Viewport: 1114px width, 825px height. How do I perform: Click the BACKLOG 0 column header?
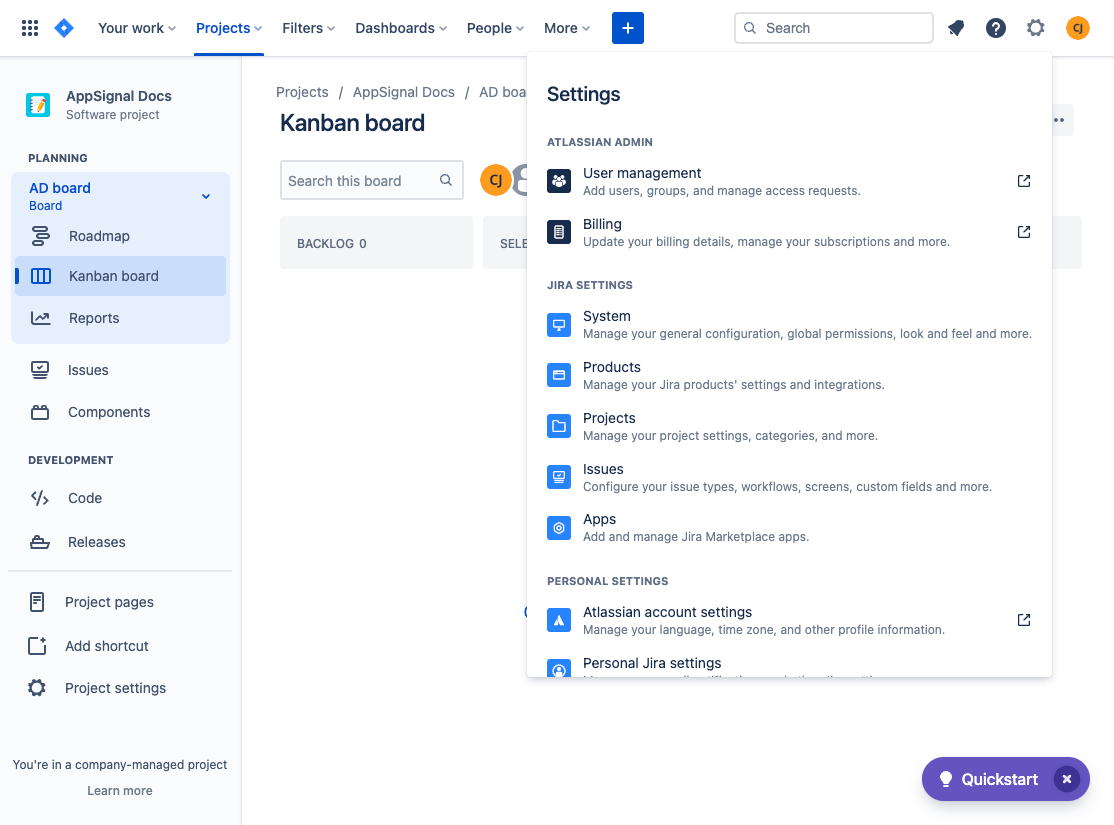click(x=376, y=243)
